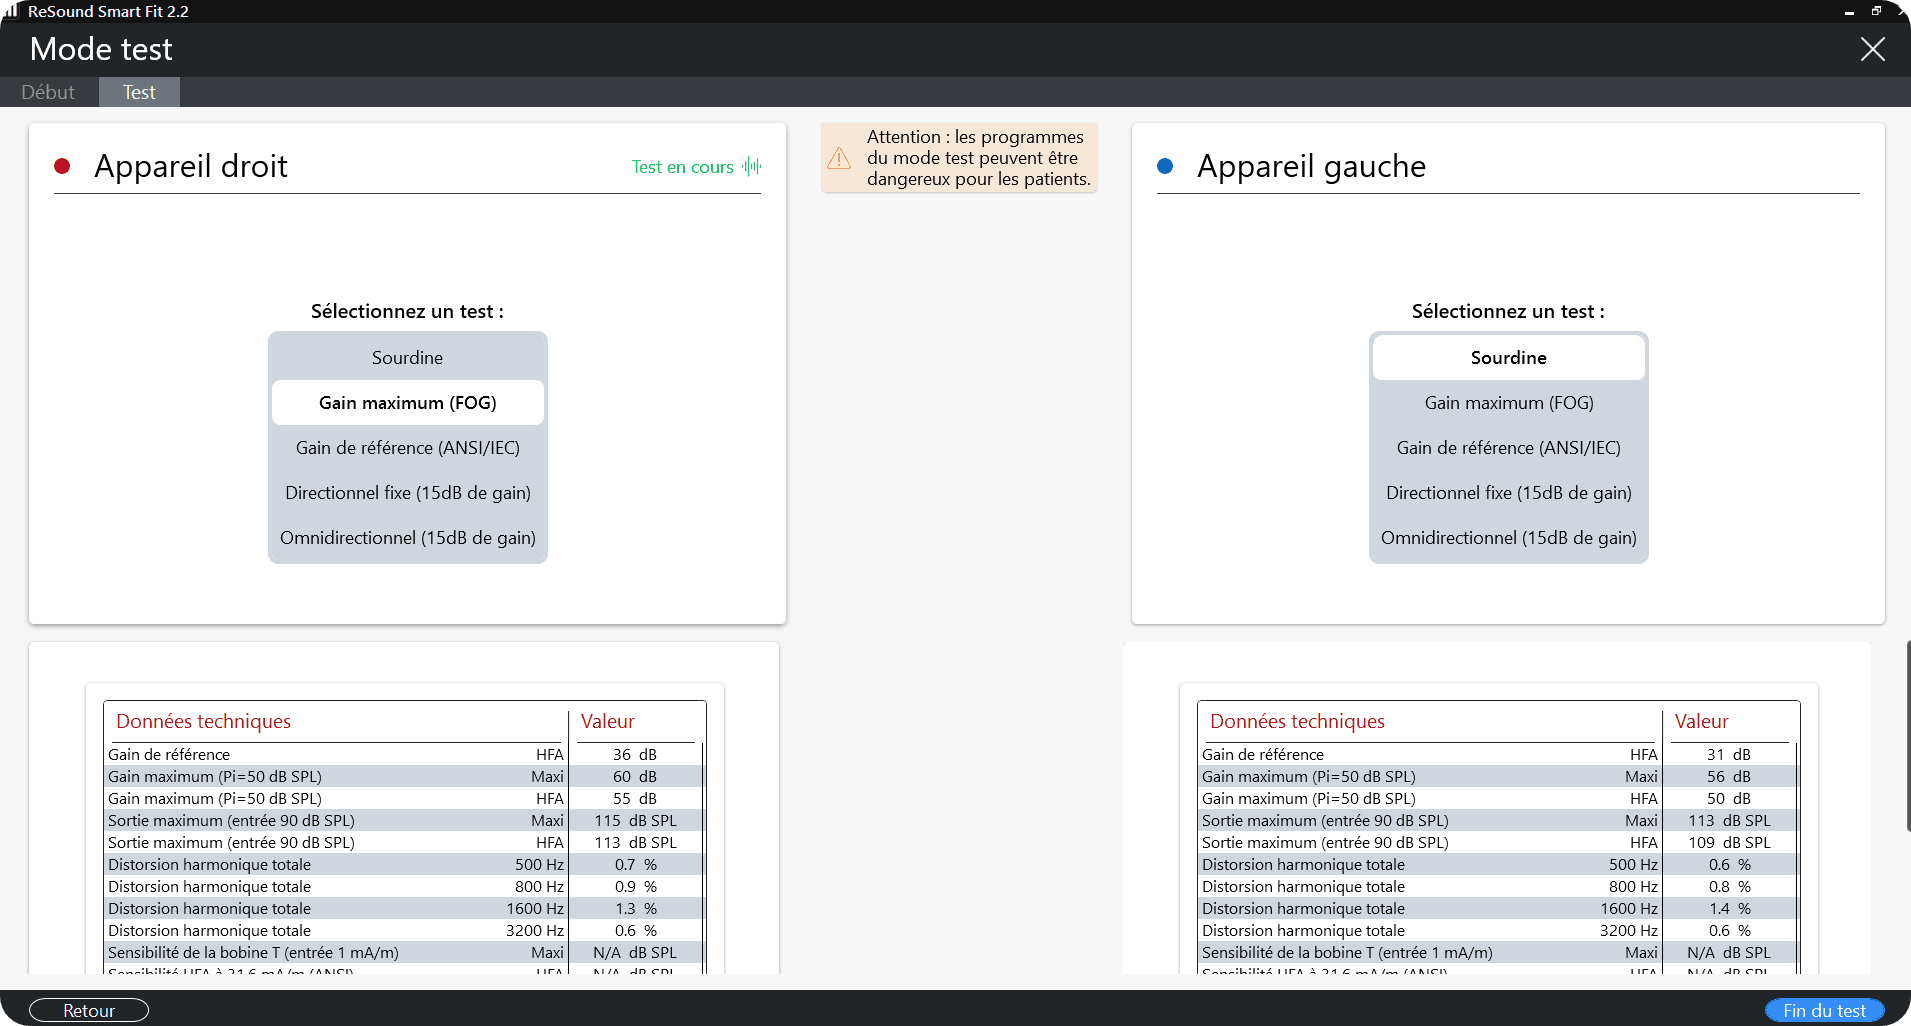
Task: Select Gain maximum (FOG) for right device
Action: (x=407, y=403)
